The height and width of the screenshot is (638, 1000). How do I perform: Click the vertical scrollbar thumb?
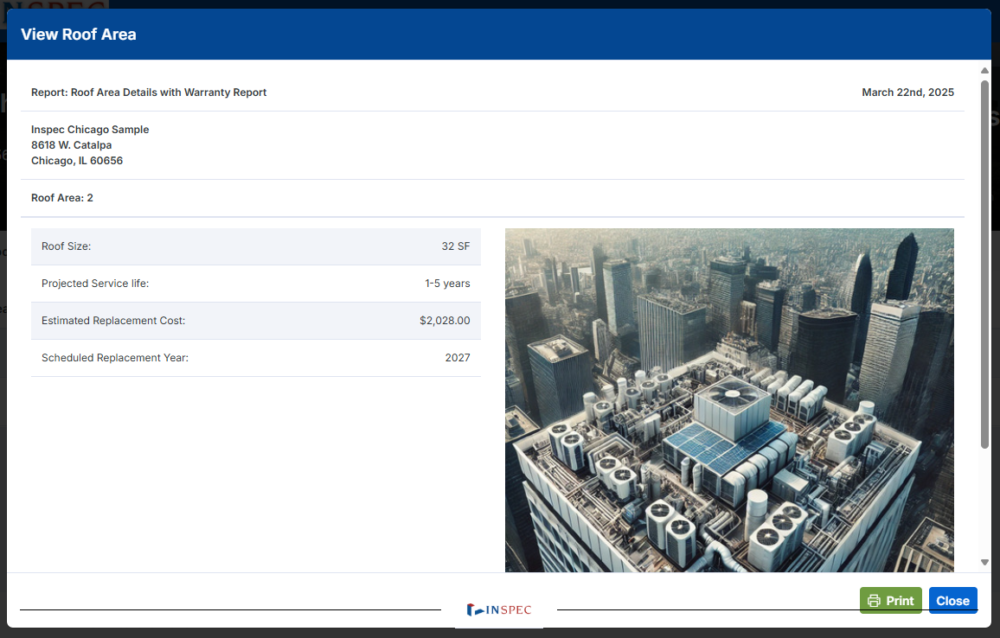click(x=985, y=260)
